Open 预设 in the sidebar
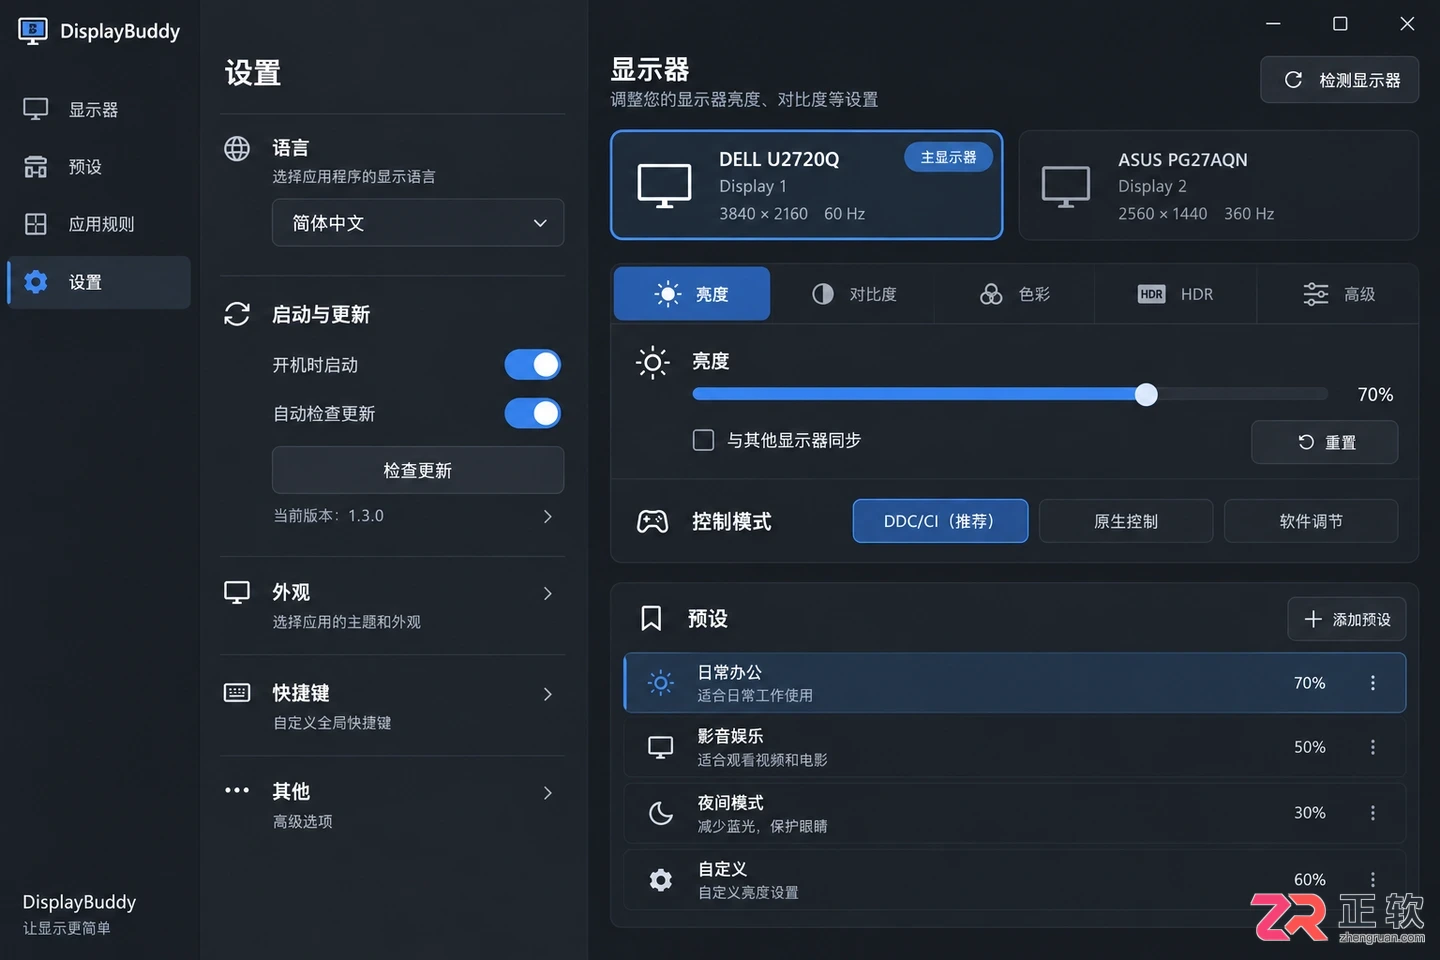This screenshot has width=1440, height=960. (x=98, y=167)
